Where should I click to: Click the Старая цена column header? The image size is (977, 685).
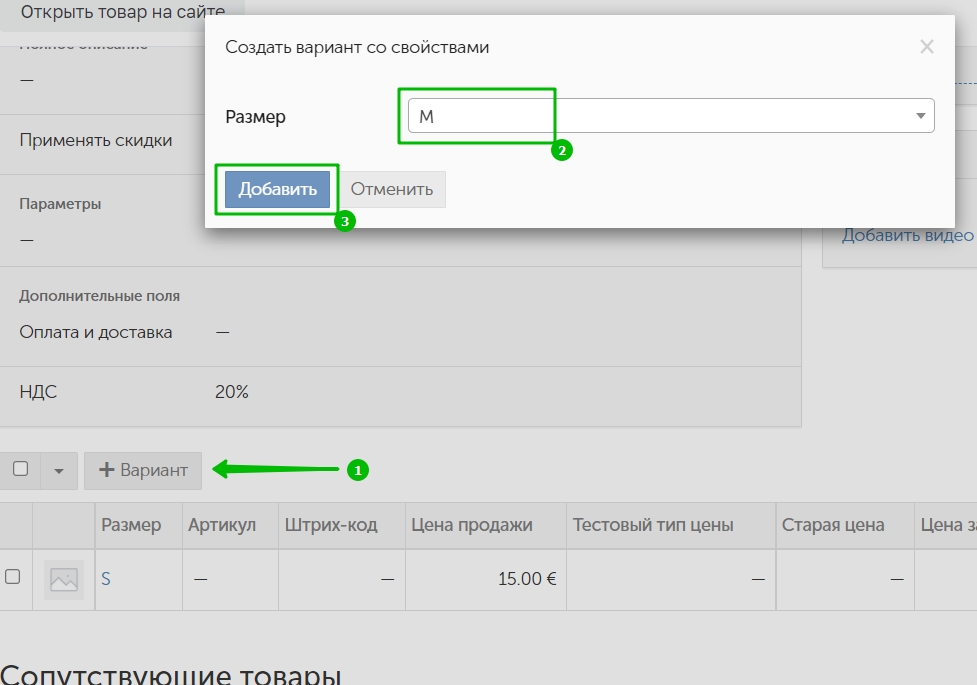[833, 525]
